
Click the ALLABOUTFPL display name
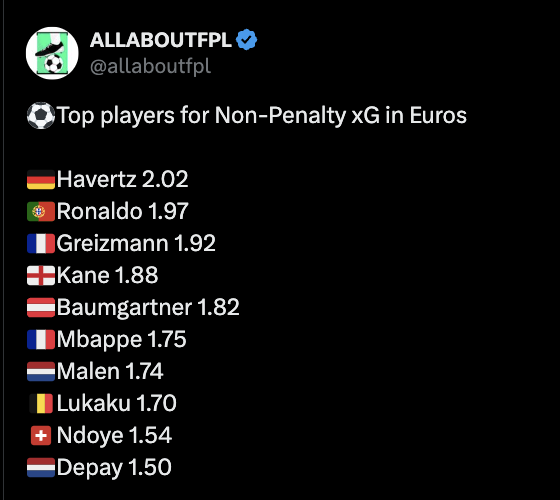161,40
